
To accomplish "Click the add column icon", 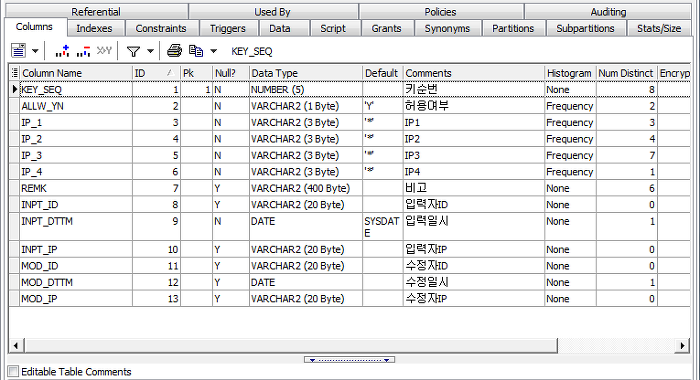I will coord(62,51).
